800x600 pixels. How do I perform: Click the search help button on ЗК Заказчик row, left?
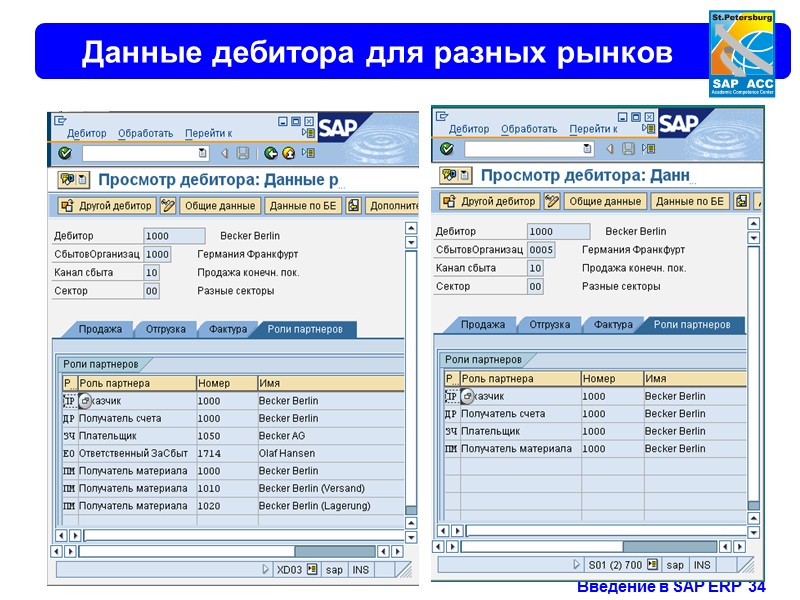coord(85,401)
